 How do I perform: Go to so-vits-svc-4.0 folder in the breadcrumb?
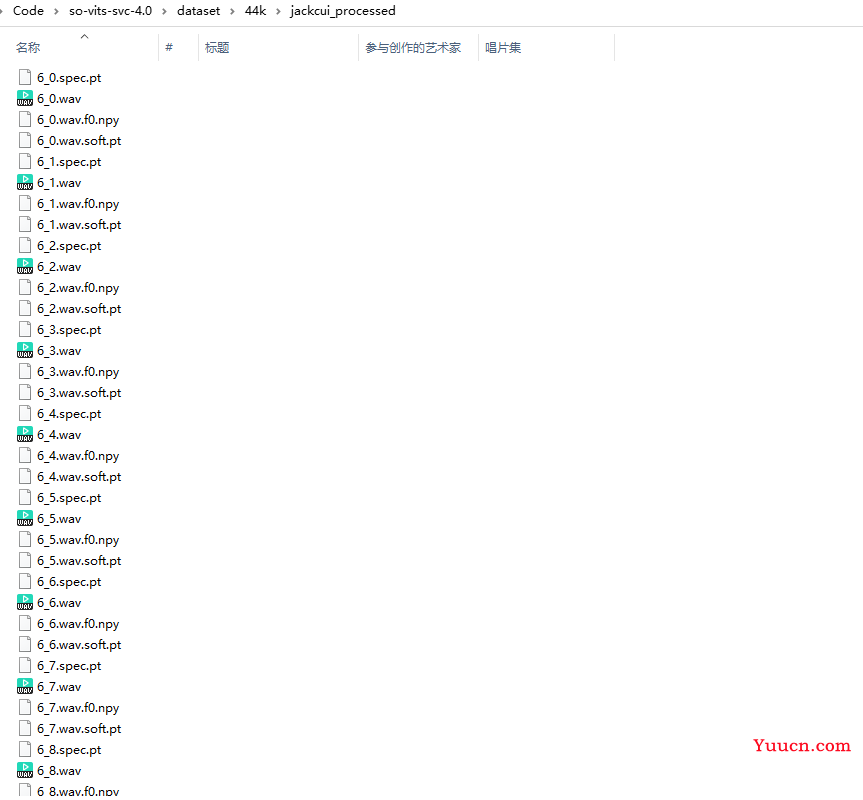tap(110, 11)
